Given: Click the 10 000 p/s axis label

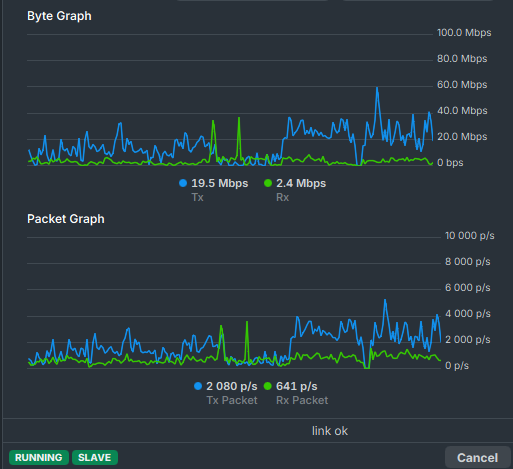Looking at the screenshot, I should click(470, 236).
